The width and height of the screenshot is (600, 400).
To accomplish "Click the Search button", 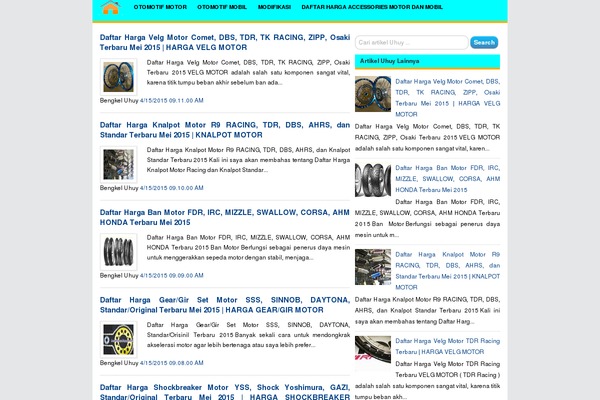I will (484, 42).
